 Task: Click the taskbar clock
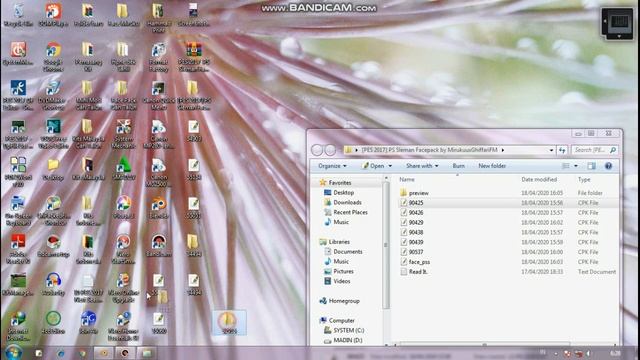pos(616,353)
